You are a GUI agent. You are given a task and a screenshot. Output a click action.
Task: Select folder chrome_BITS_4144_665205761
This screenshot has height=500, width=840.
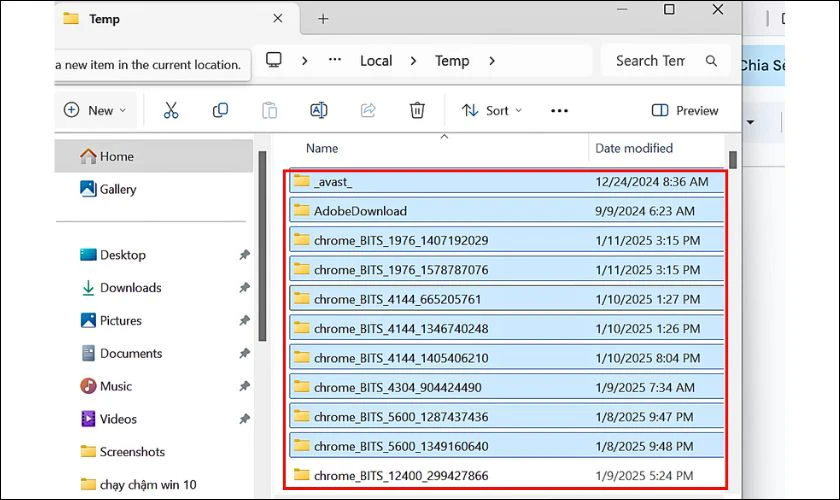[x=507, y=299]
